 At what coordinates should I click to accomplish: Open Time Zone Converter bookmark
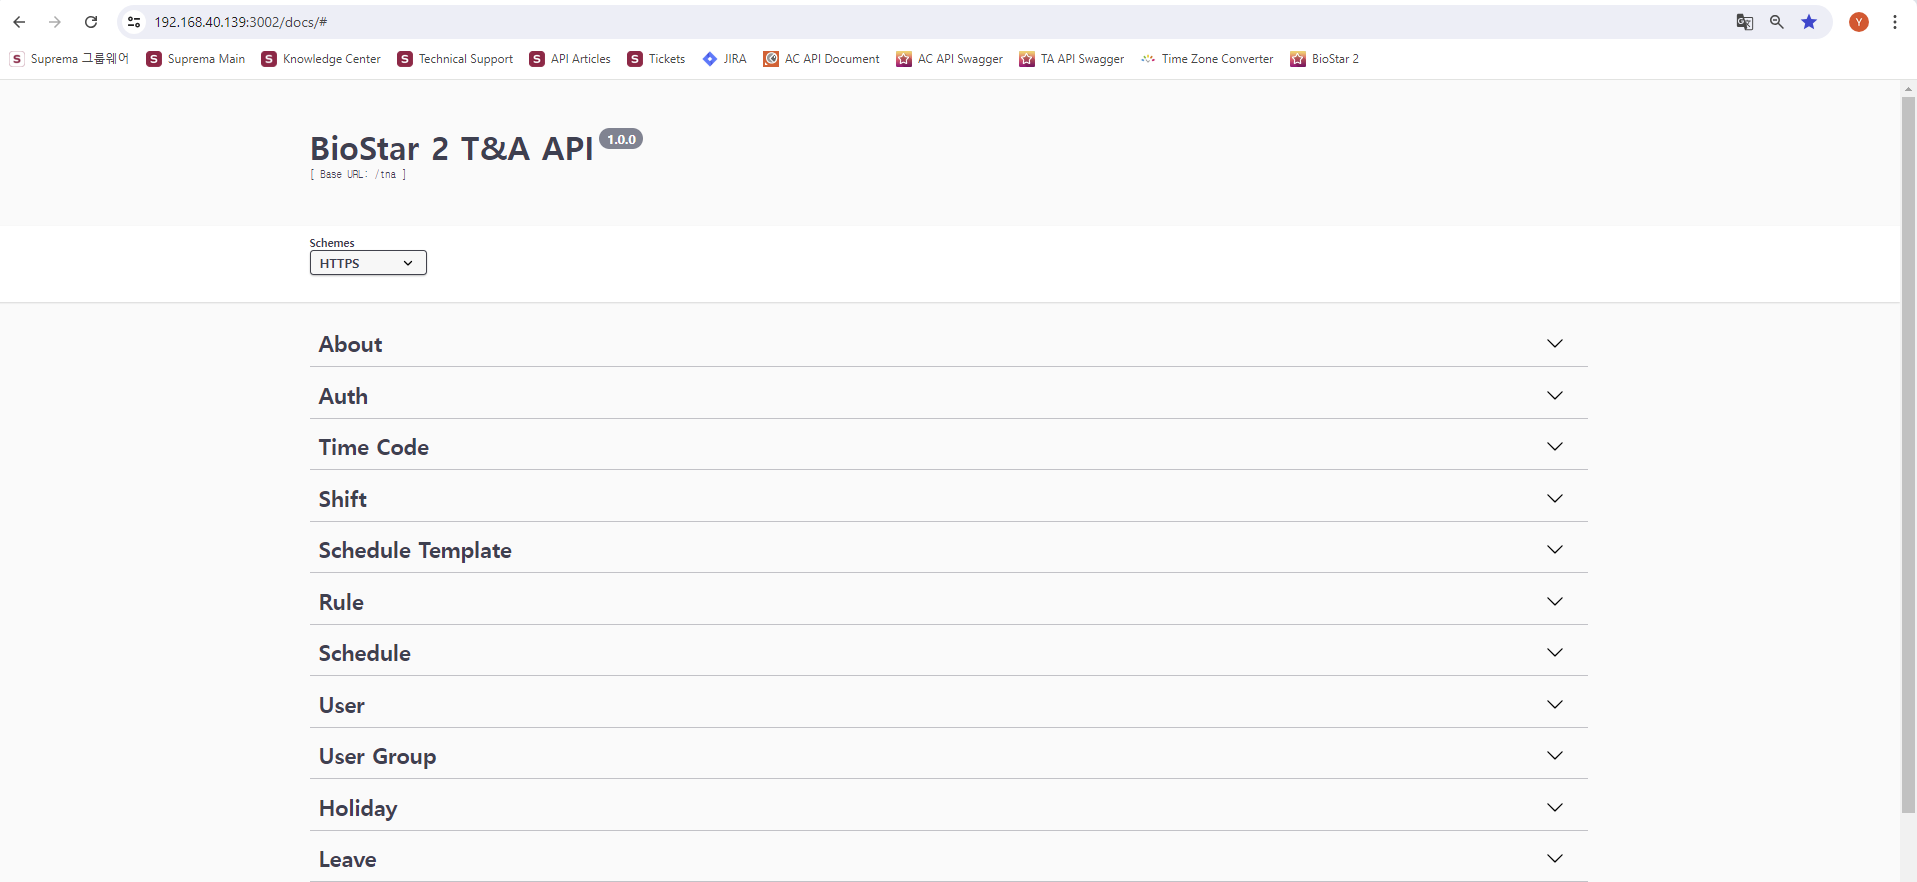click(x=1207, y=59)
